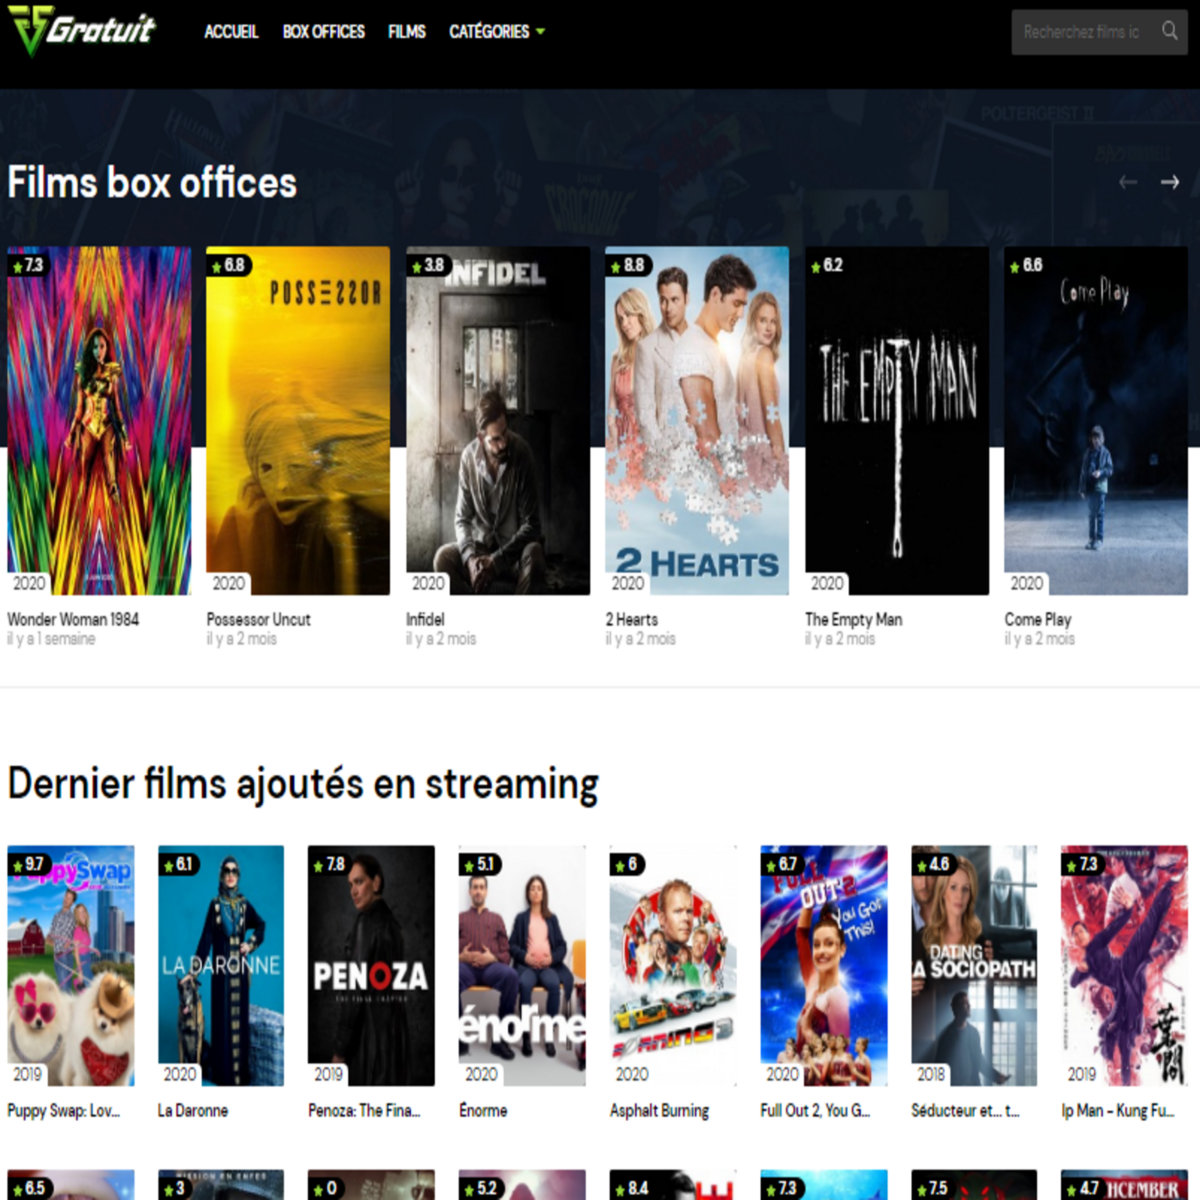Click the 8.8 rating badge on 2 Hearts
This screenshot has width=1200, height=1200.
coord(627,265)
